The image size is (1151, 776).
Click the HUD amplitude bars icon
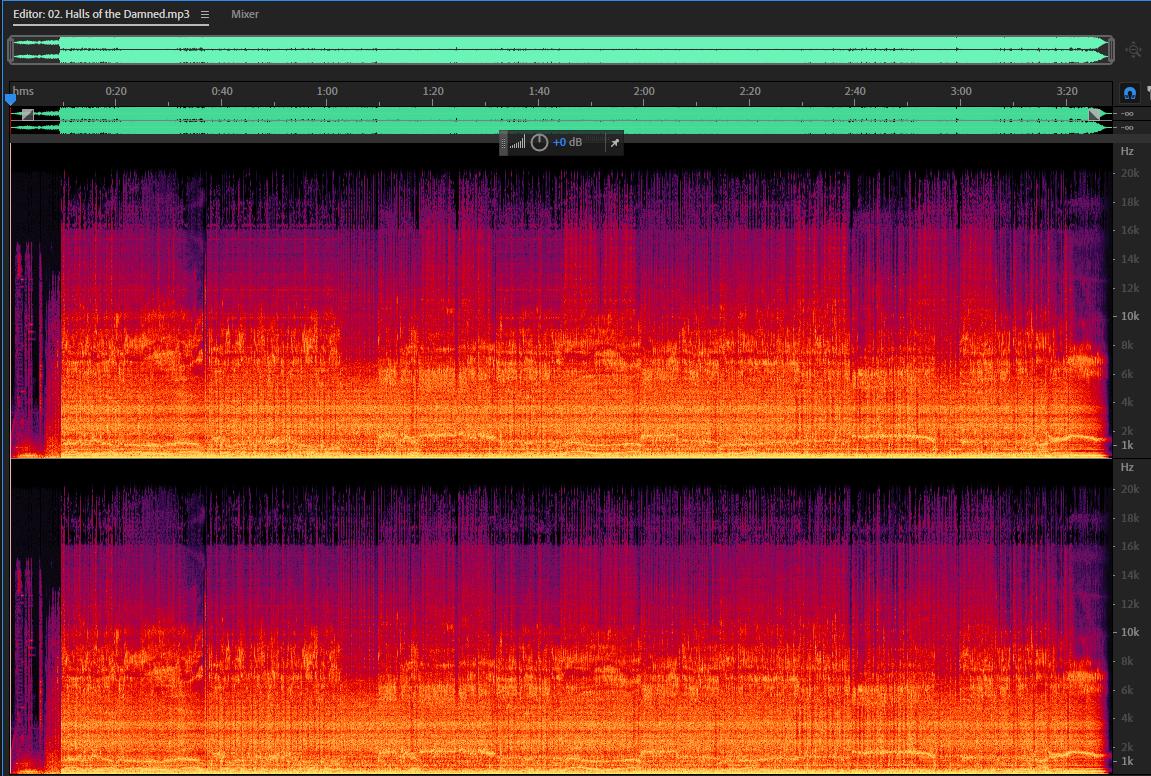point(518,142)
